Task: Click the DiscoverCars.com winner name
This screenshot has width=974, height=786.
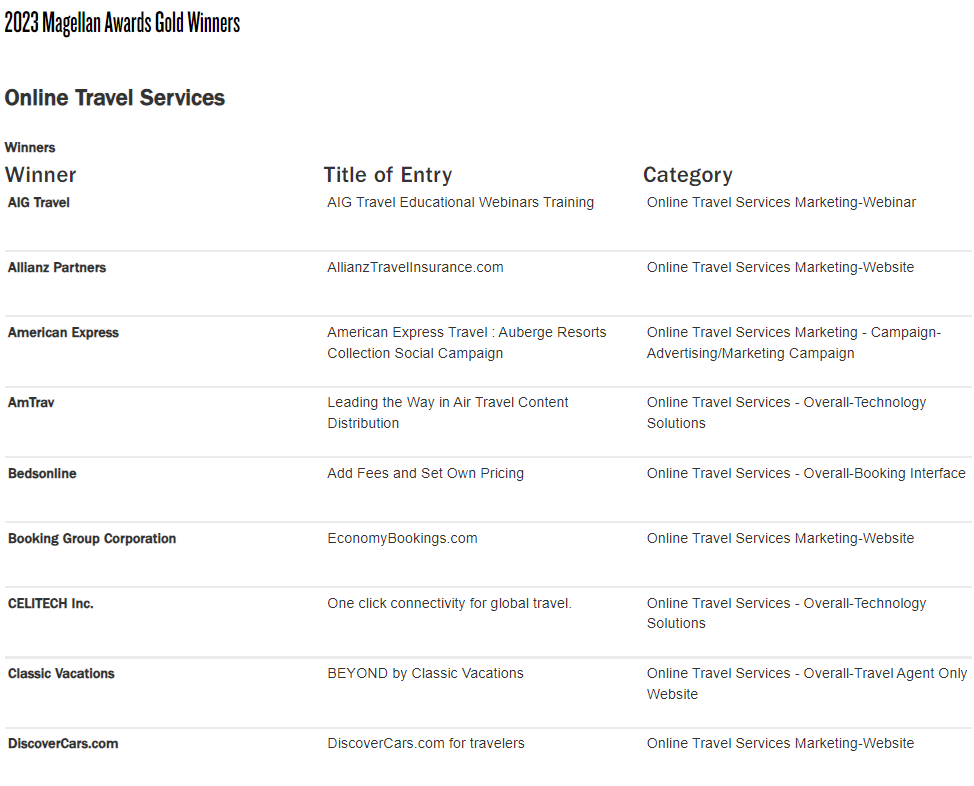Action: coord(63,744)
